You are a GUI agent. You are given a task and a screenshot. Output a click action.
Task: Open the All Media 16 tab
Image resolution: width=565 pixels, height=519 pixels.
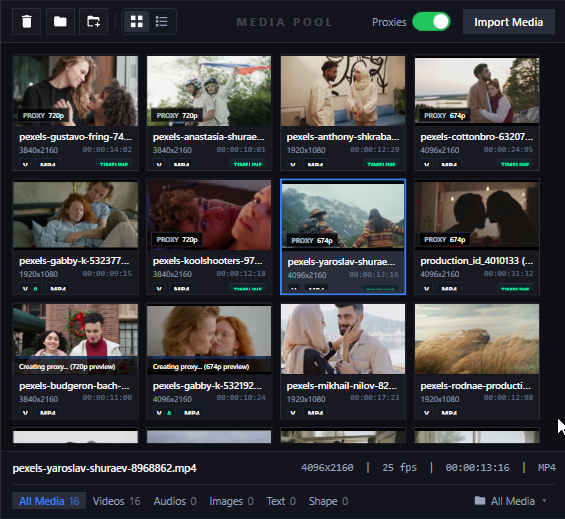point(49,501)
